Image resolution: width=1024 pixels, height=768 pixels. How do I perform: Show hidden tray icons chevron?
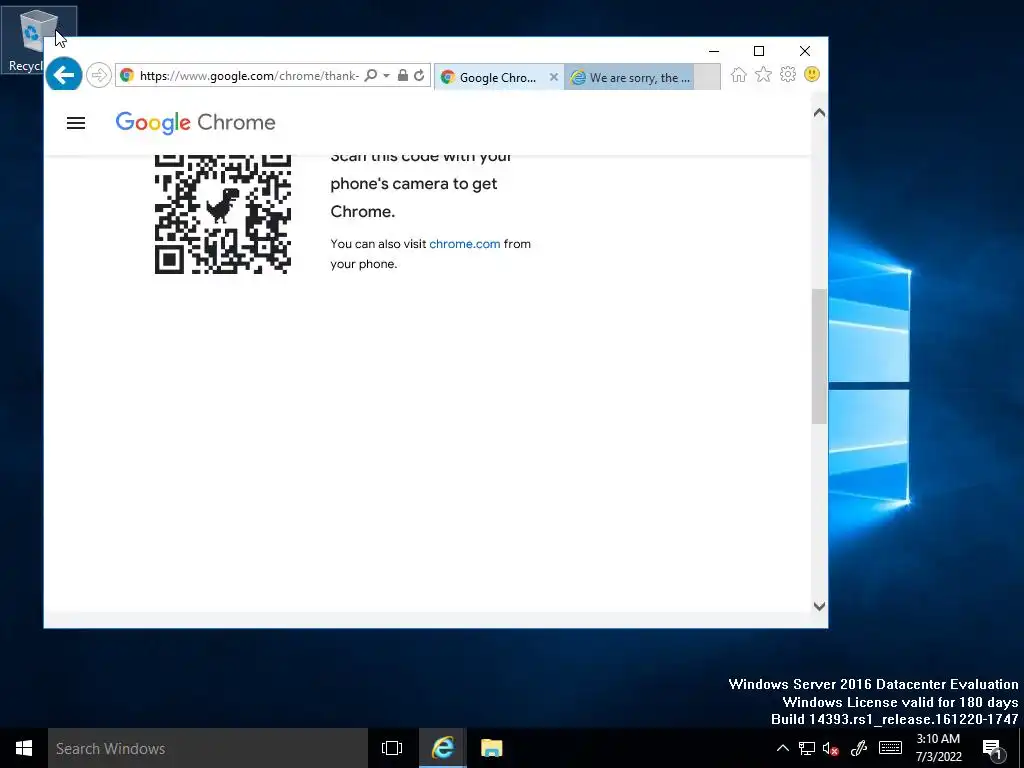[782, 748]
